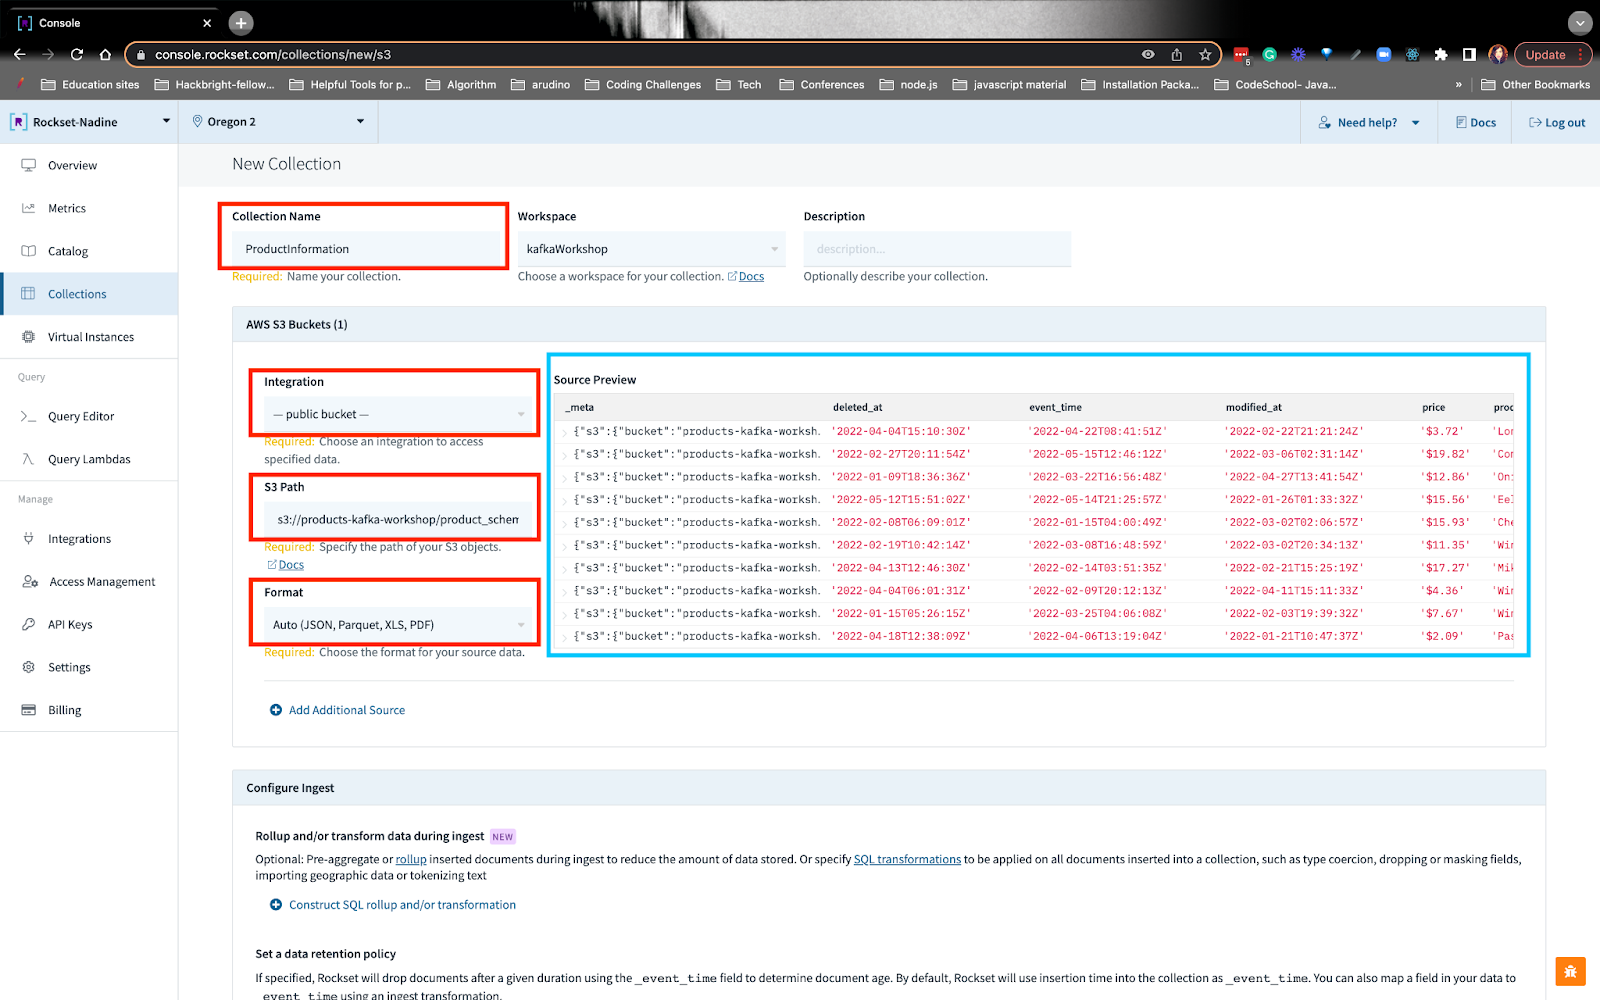Click the Collection Name input field

tap(366, 249)
